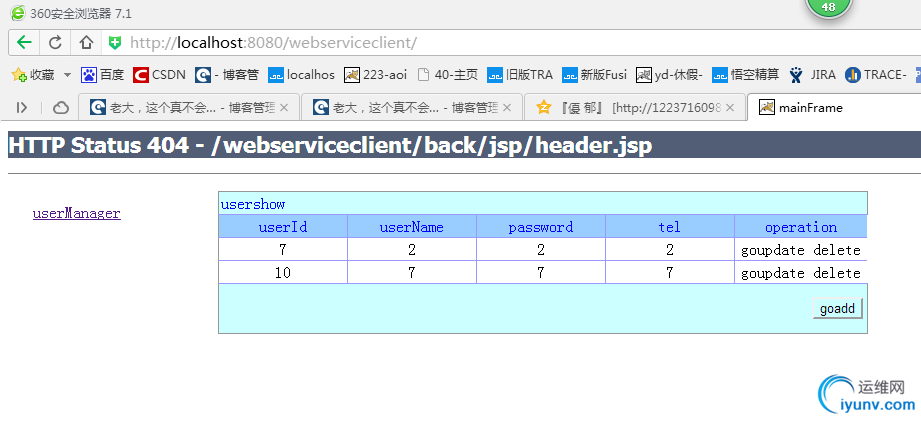Screen dimensions: 921x421
Task: Click the tab list sidebar toggle icon
Action: [x=22, y=107]
